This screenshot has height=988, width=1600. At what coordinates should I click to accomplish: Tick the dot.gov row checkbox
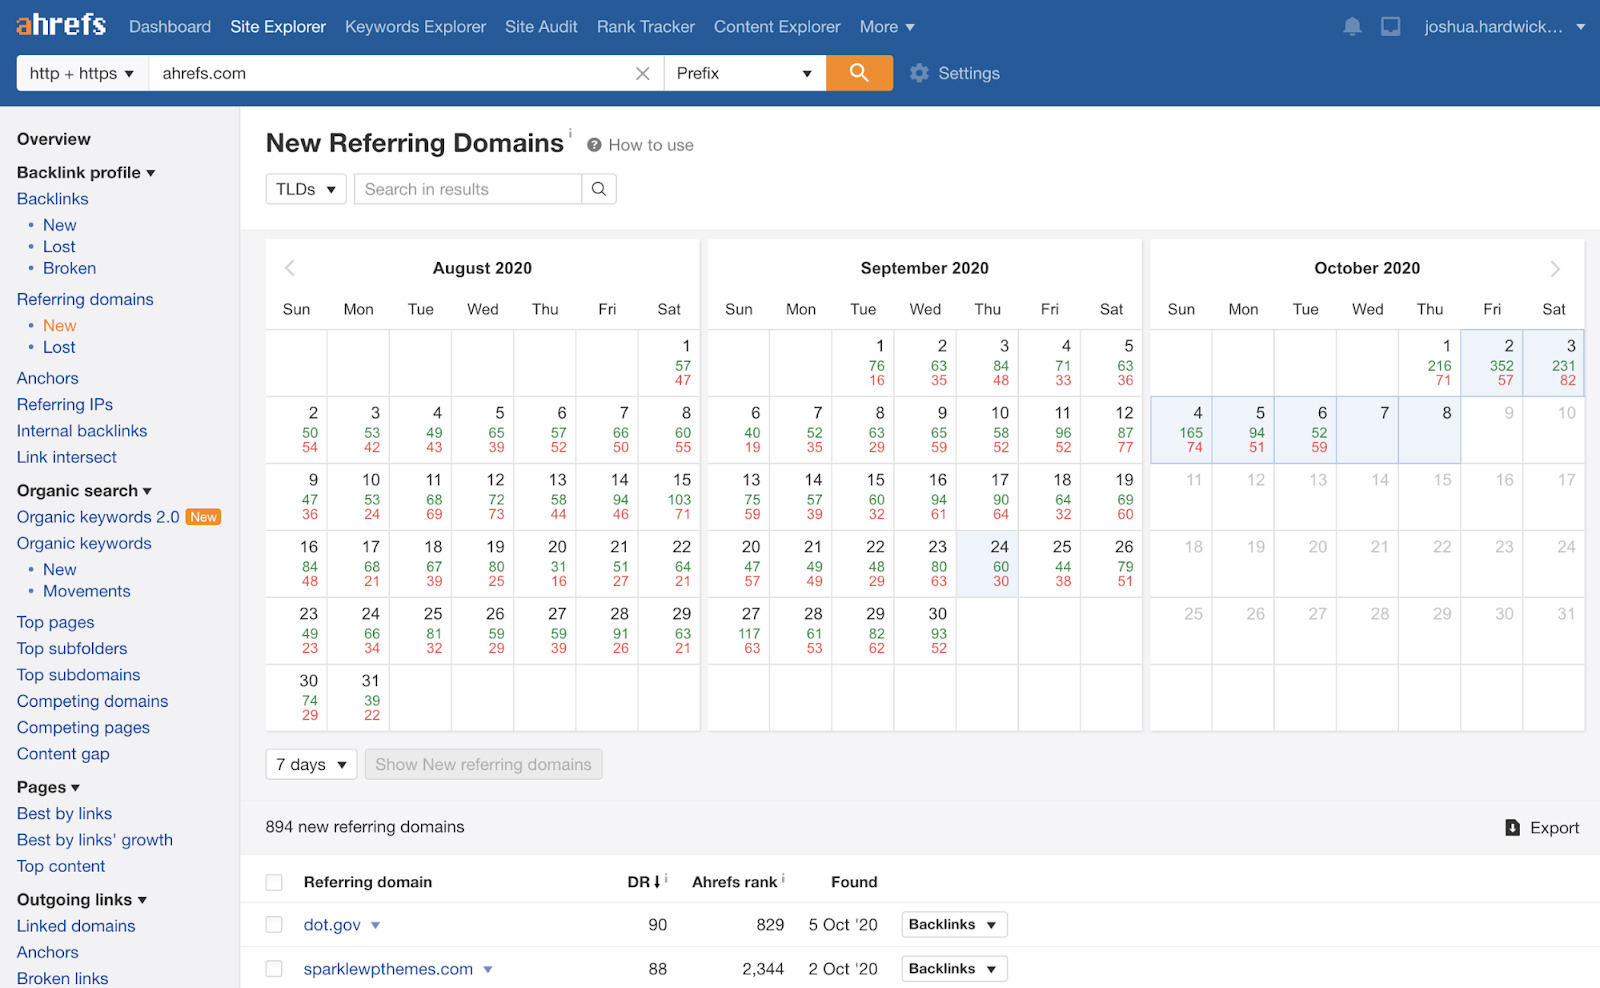(274, 925)
